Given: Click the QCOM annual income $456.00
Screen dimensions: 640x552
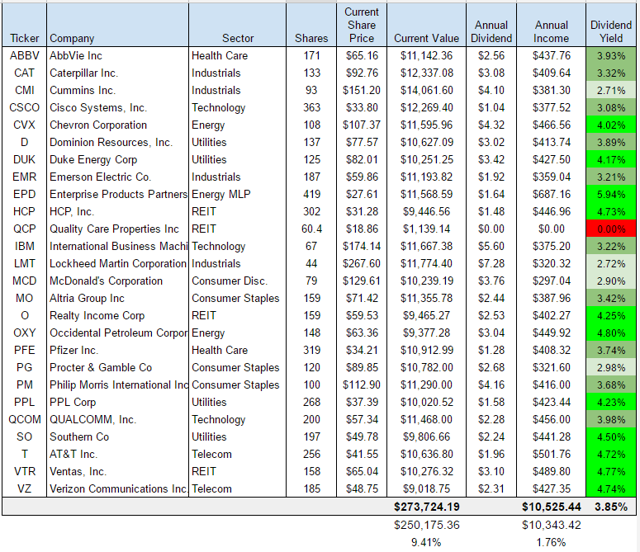Looking at the screenshot, I should tap(551, 420).
